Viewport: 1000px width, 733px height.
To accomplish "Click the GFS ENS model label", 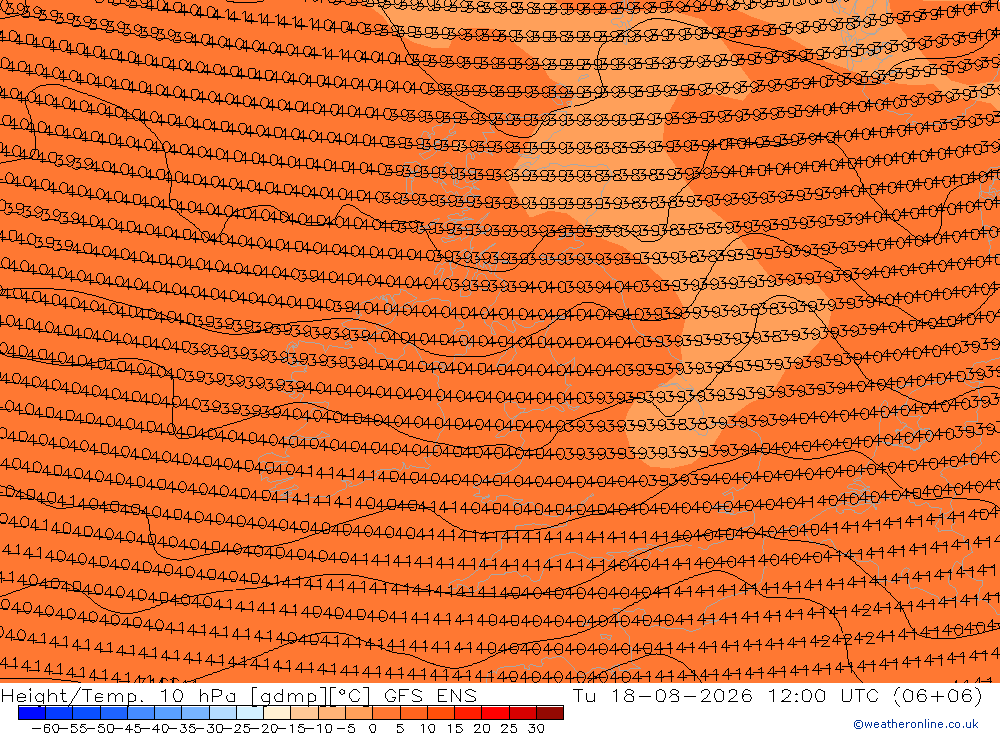I will click(430, 695).
